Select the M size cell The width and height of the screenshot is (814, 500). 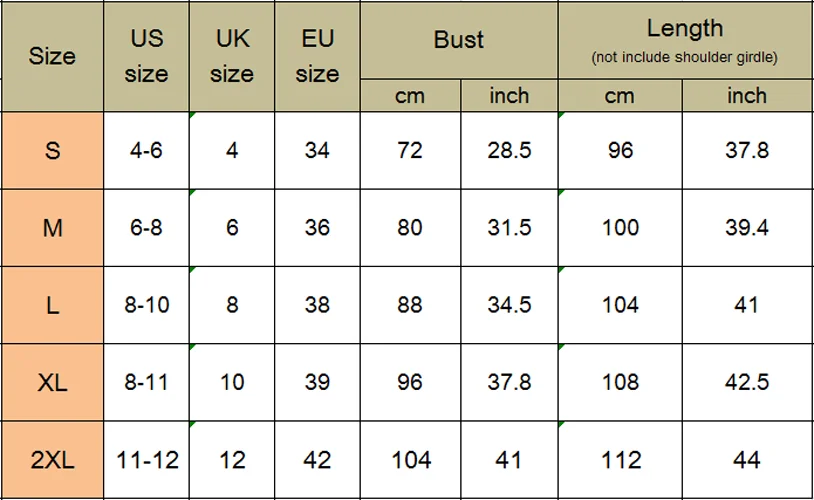click(52, 228)
